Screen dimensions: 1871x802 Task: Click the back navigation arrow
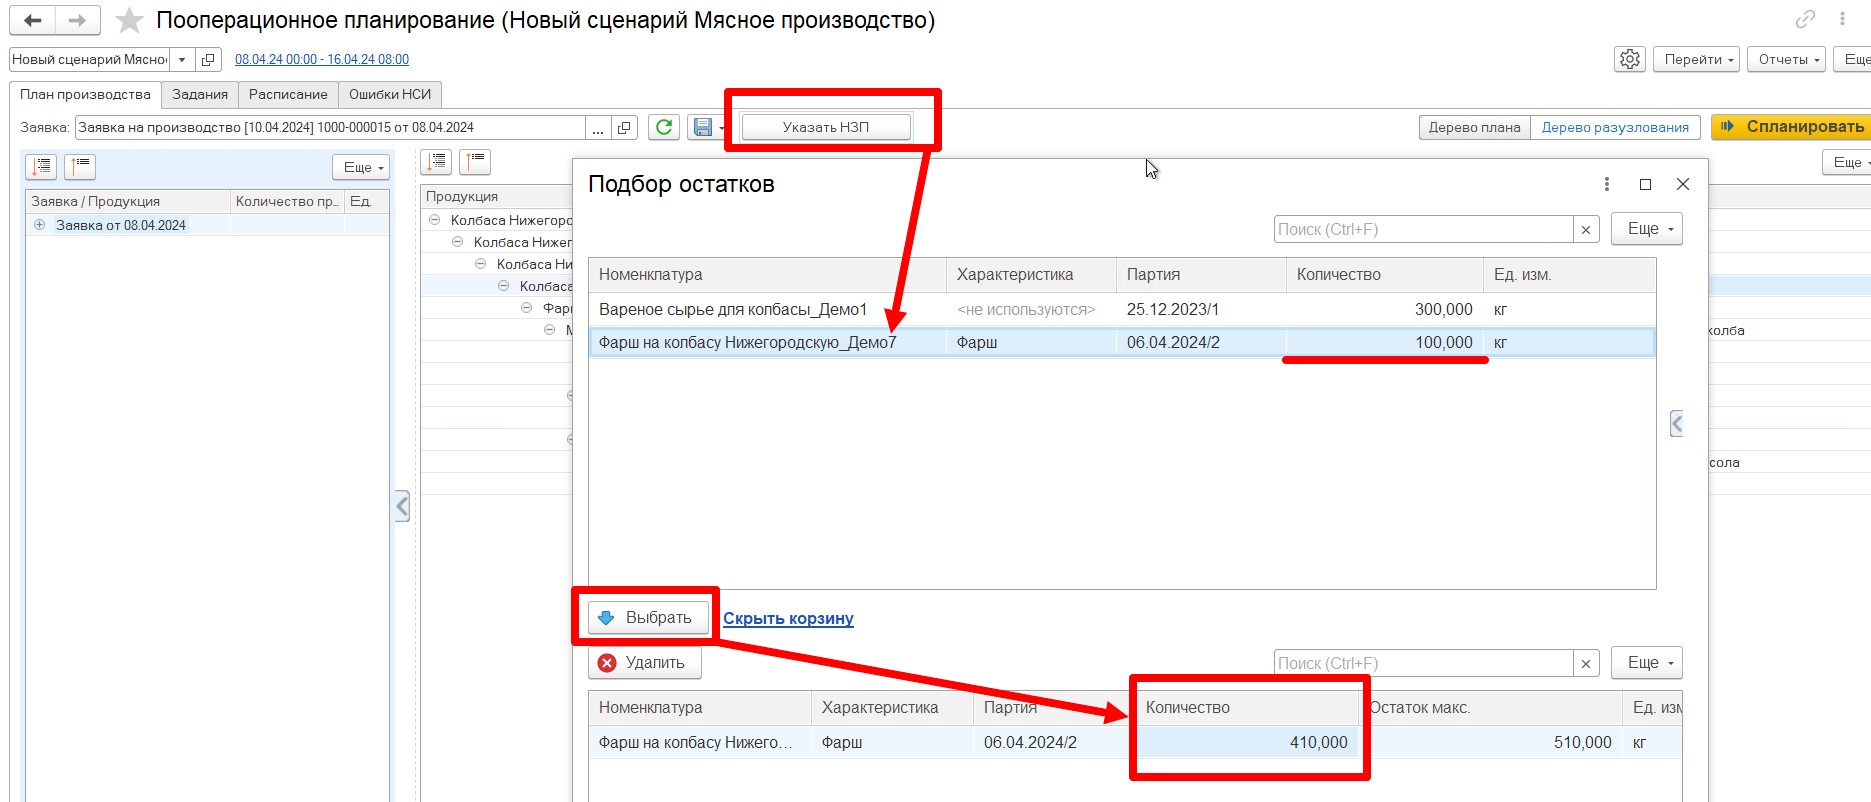coord(33,20)
